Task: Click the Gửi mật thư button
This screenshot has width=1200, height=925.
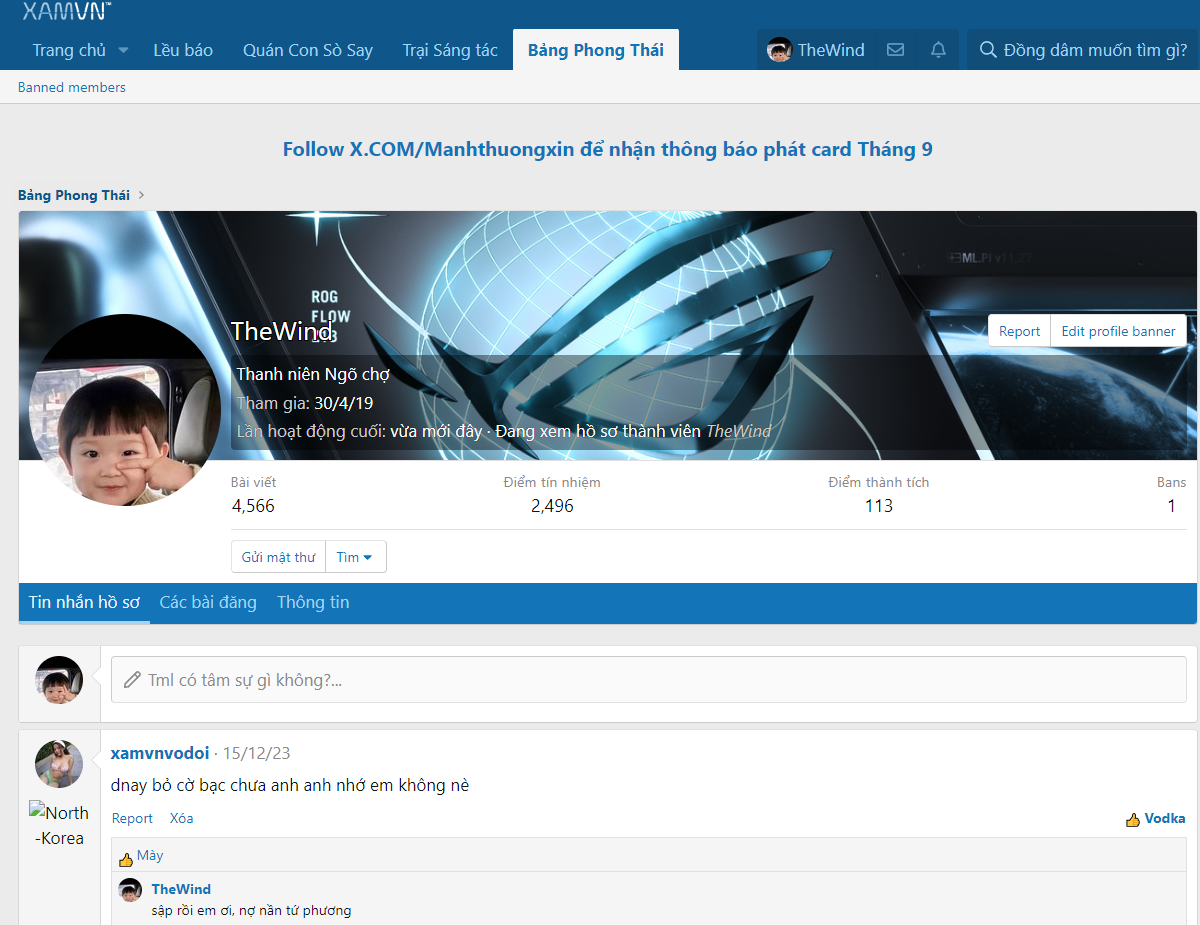Action: tap(278, 557)
